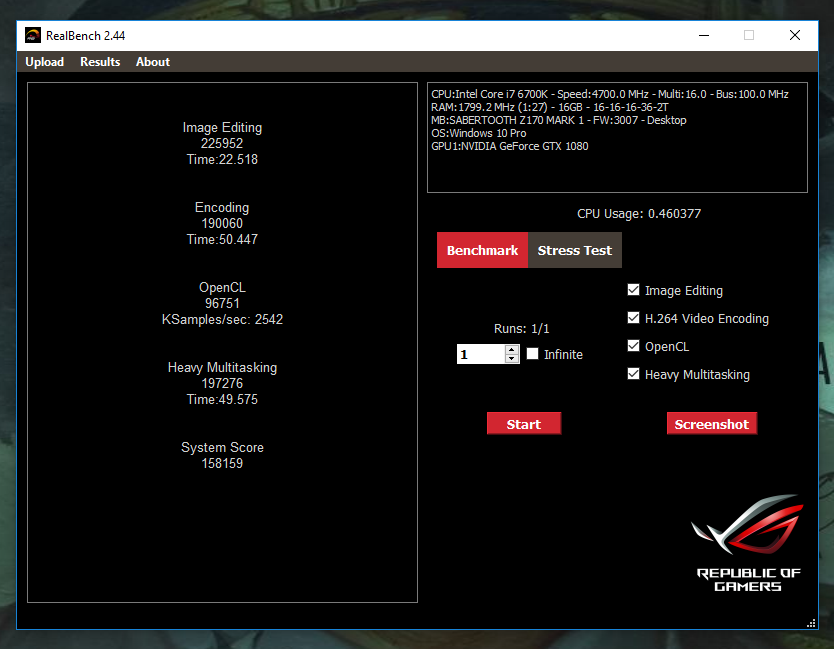Uncheck the Image Editing checkbox
834x649 pixels.
[633, 290]
